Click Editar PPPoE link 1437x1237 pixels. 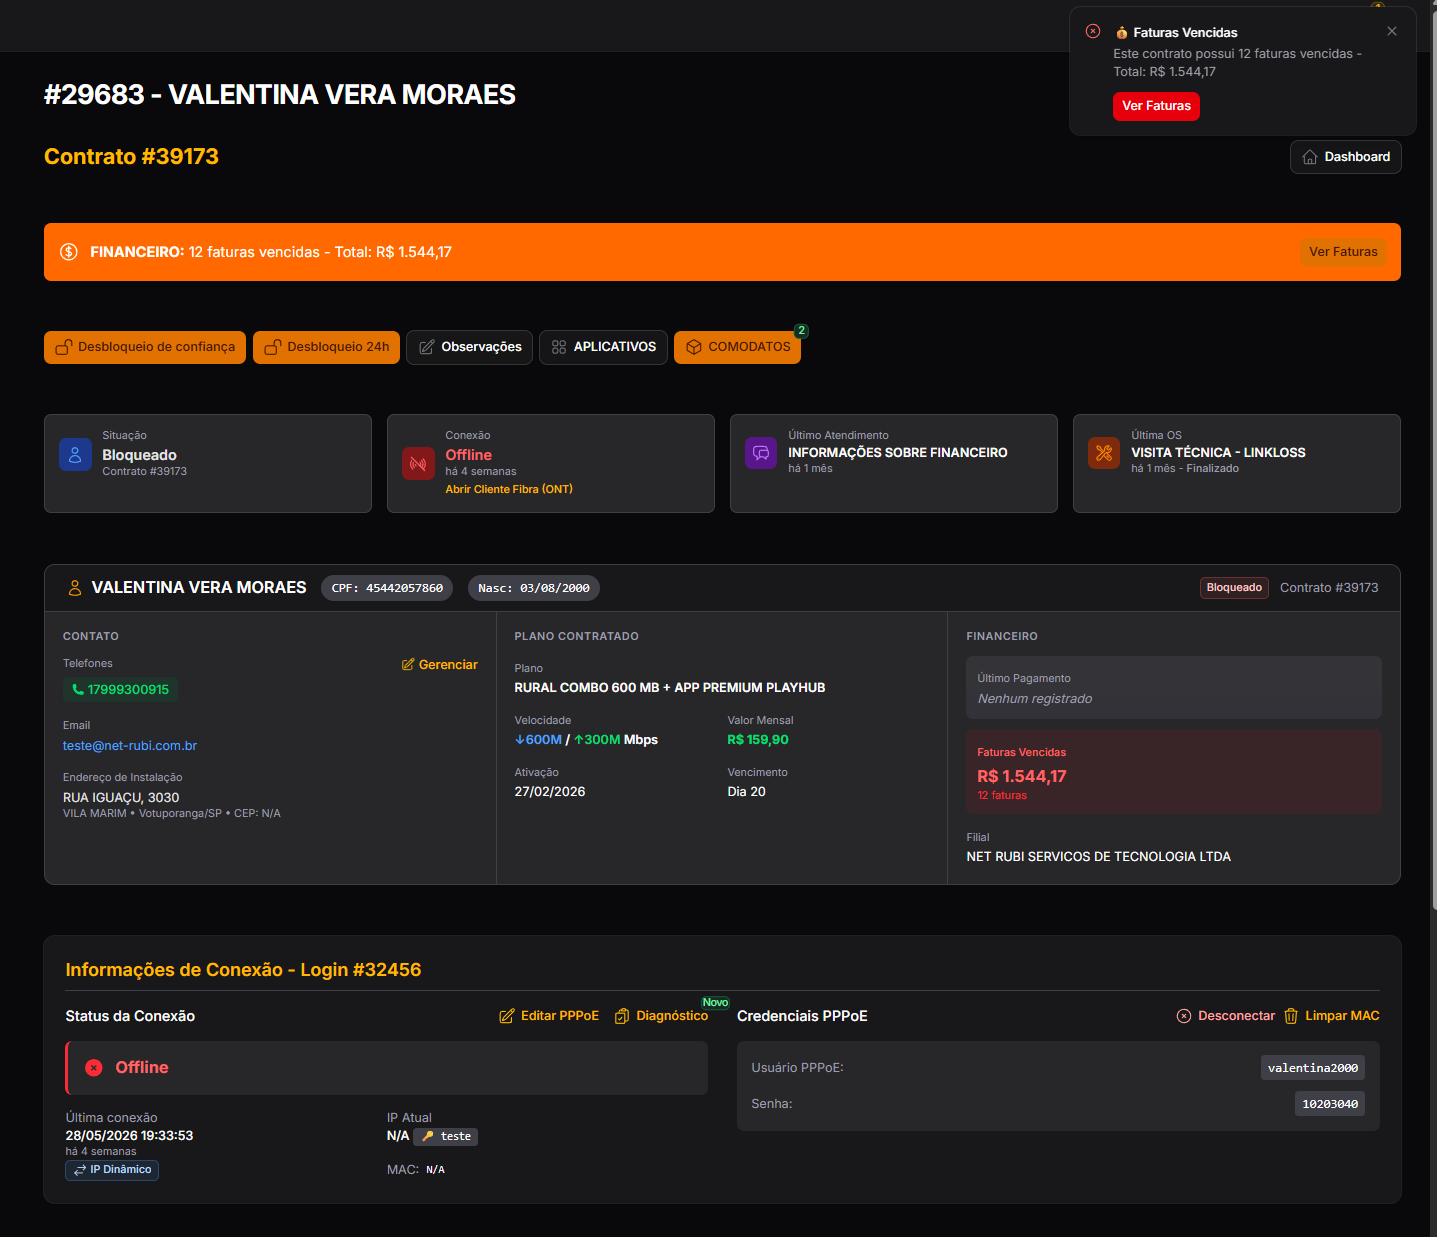[549, 1016]
